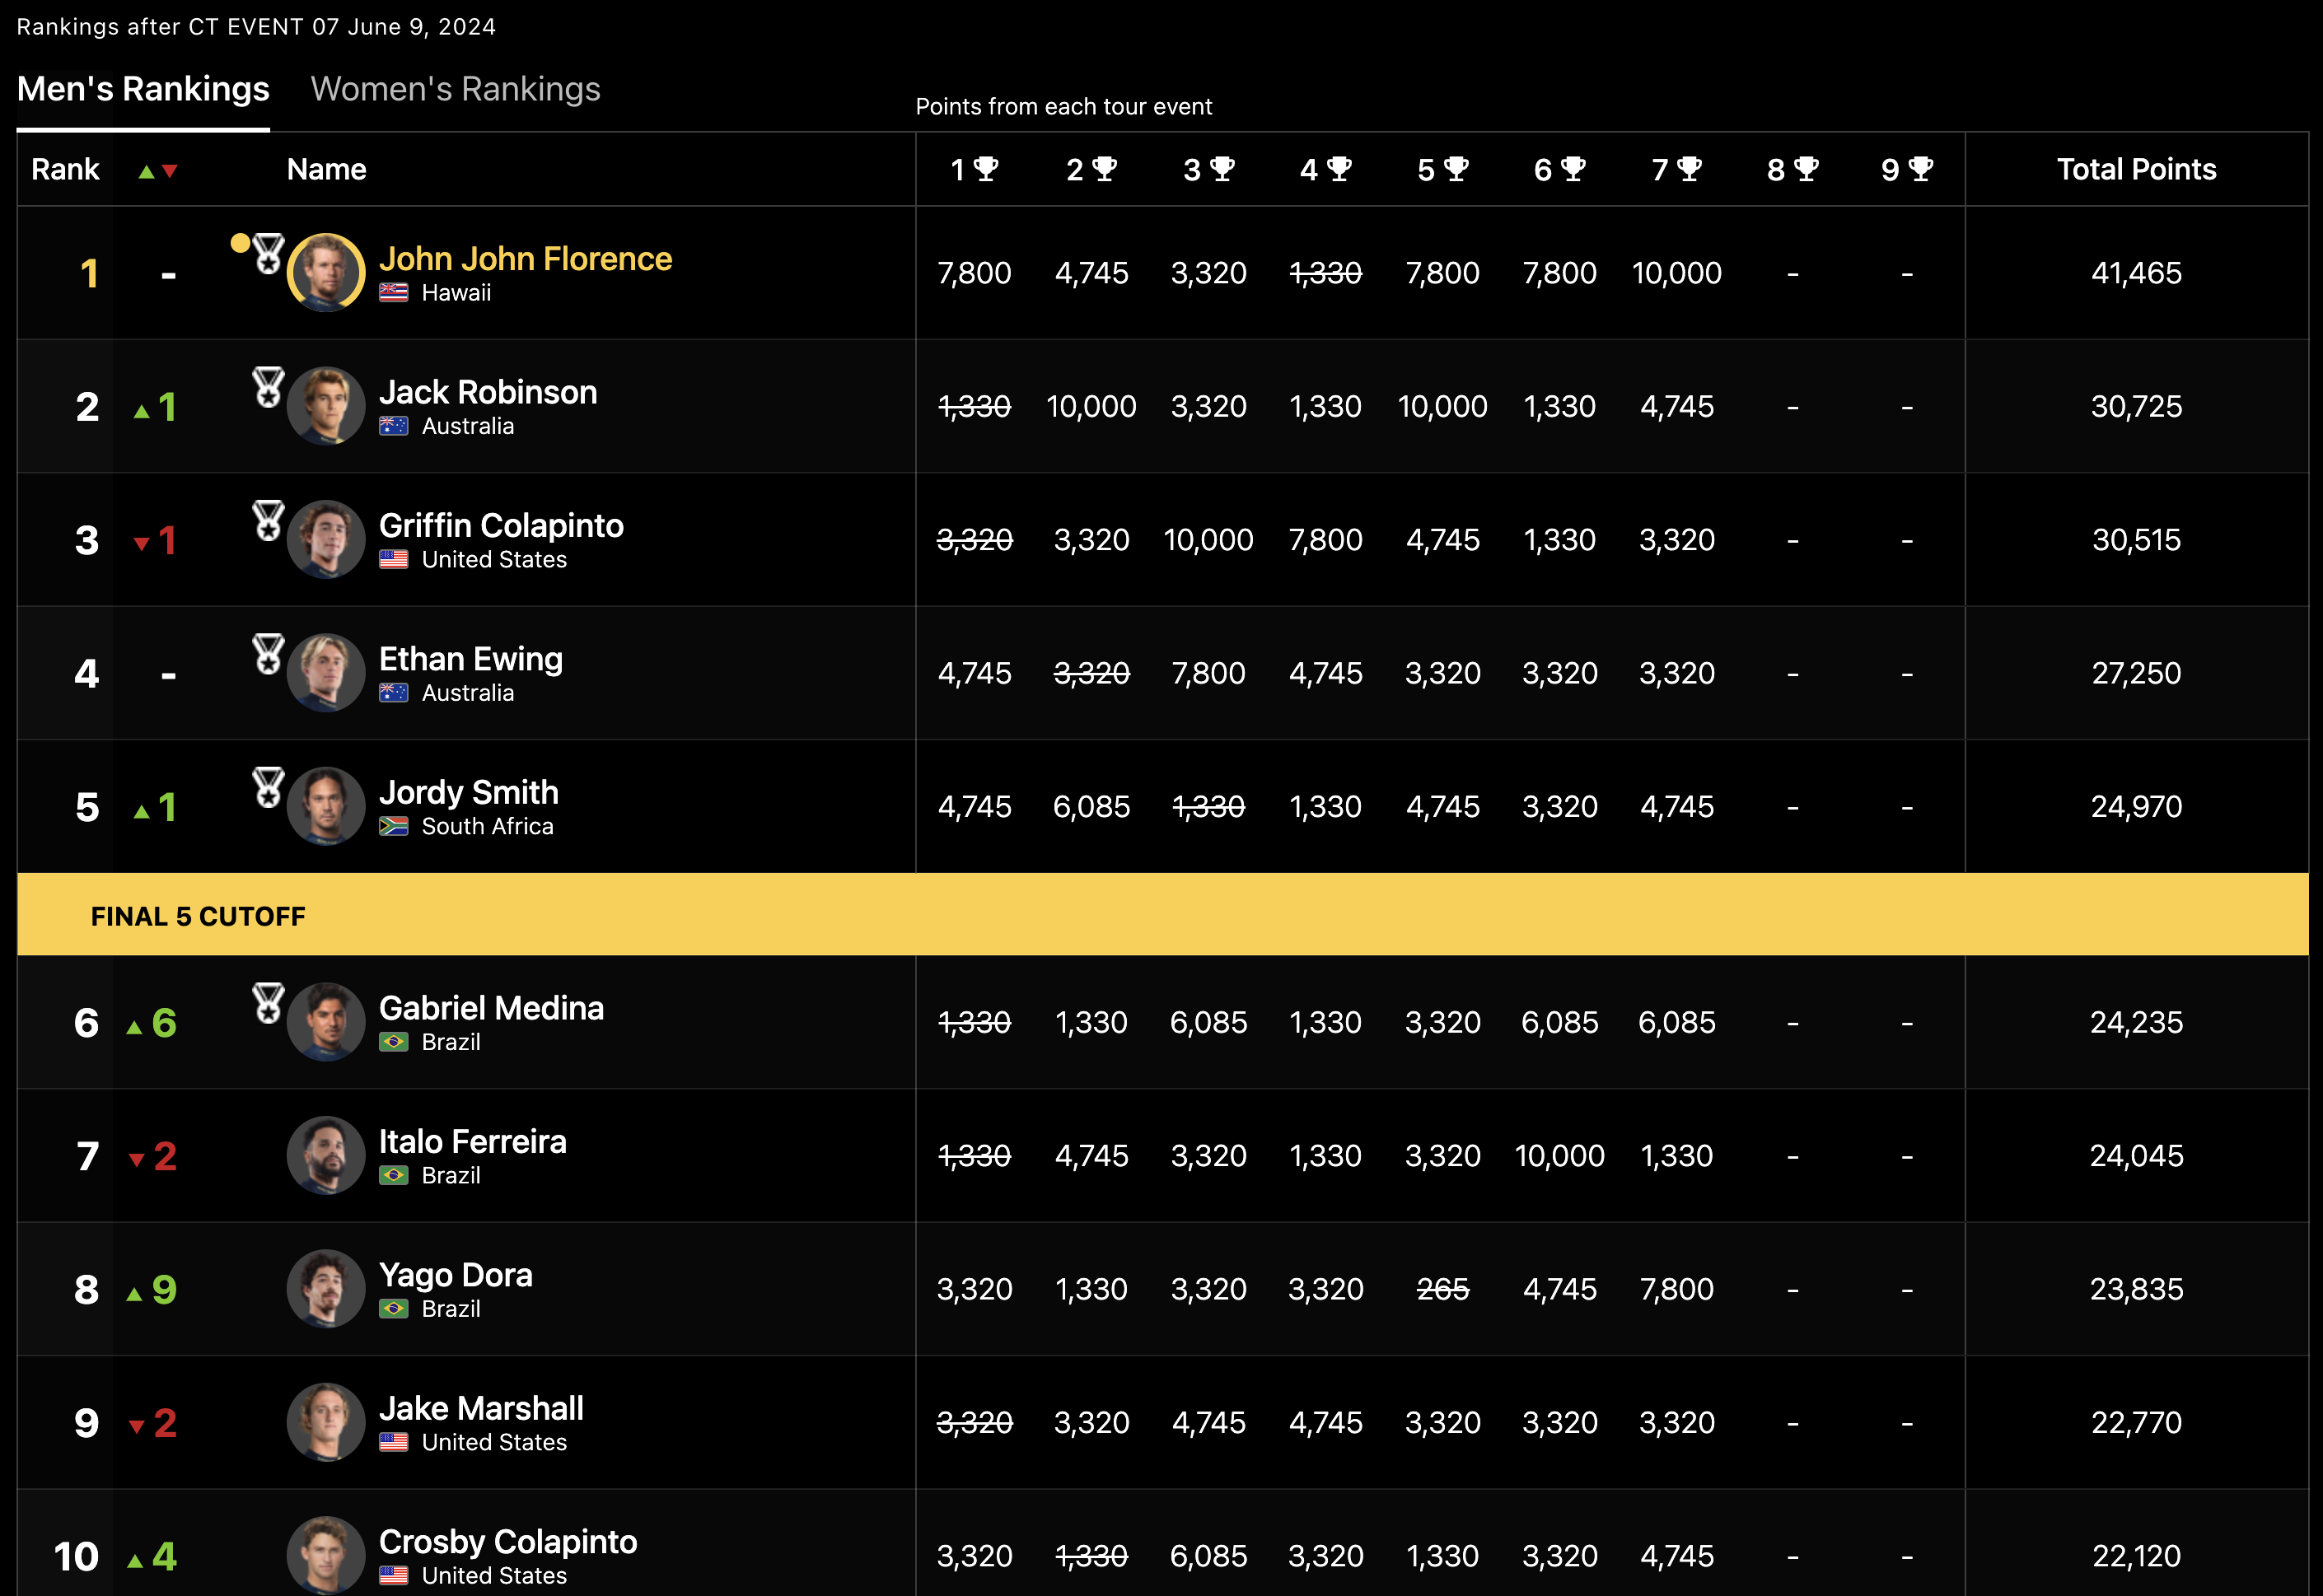Open Griffin Colapinto's profile link
The height and width of the screenshot is (1596, 2323).
[501, 525]
